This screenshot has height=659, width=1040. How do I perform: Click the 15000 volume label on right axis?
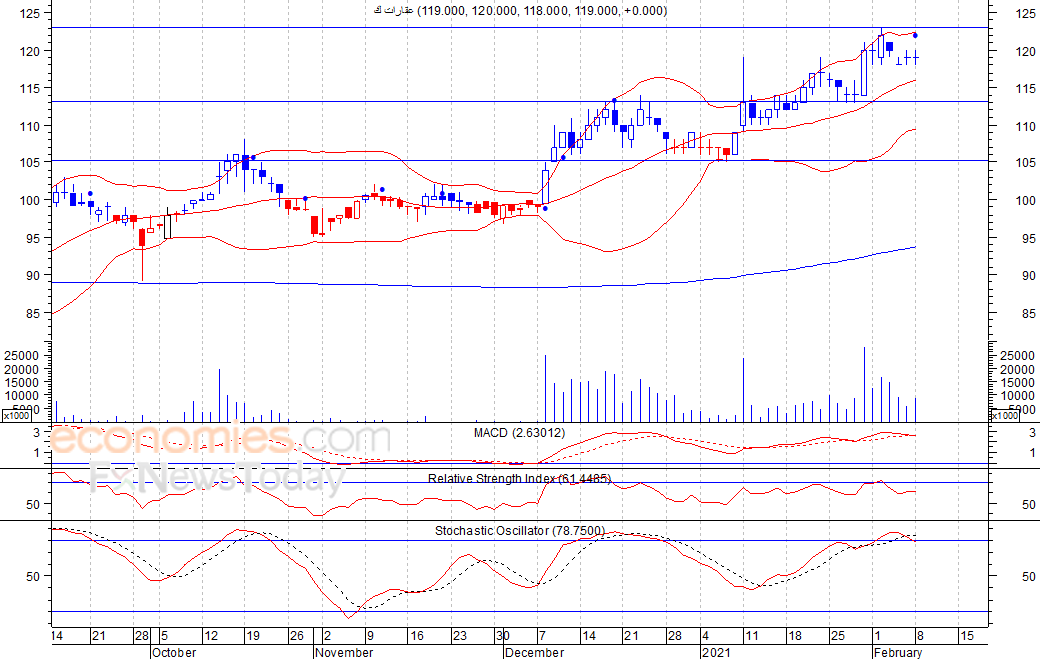tap(1017, 383)
